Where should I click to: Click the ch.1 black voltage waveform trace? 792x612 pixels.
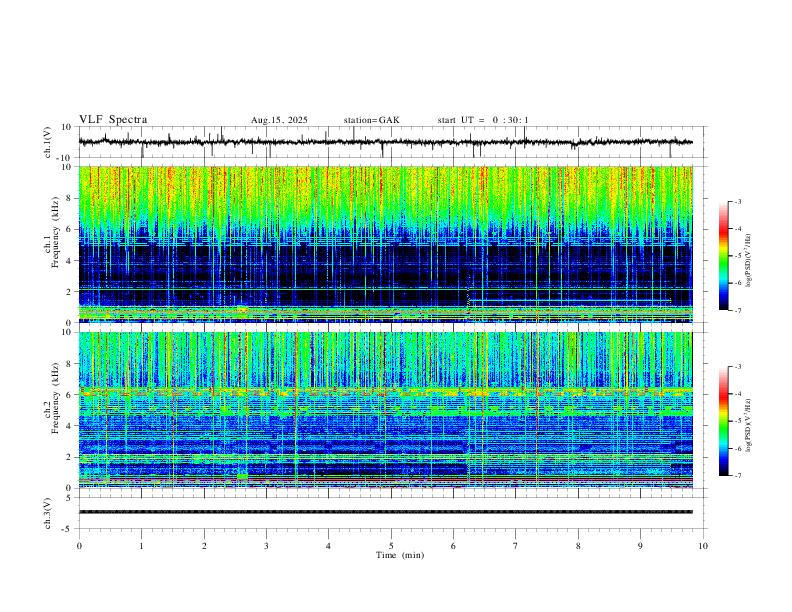pyautogui.click(x=385, y=142)
